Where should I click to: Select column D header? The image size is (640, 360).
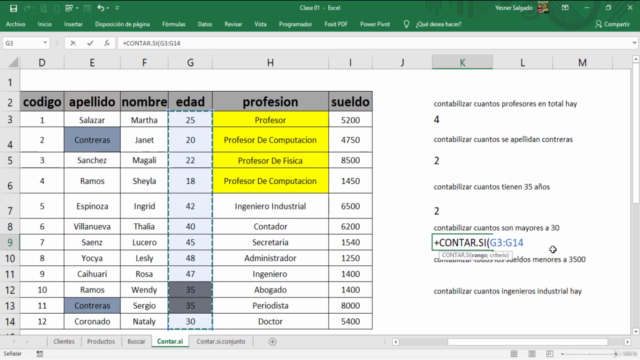pyautogui.click(x=42, y=62)
